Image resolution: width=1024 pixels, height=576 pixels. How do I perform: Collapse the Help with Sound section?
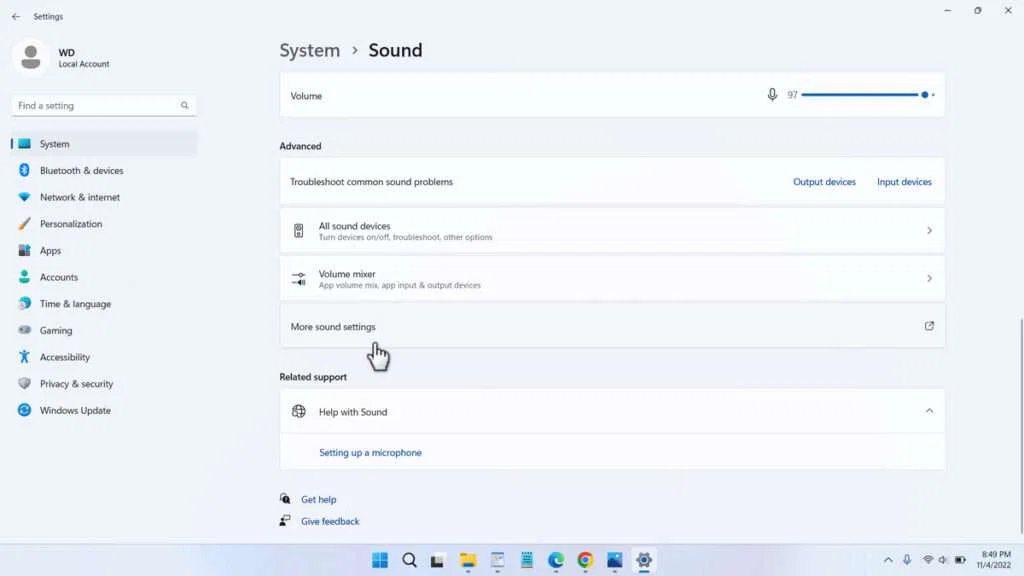(x=929, y=411)
